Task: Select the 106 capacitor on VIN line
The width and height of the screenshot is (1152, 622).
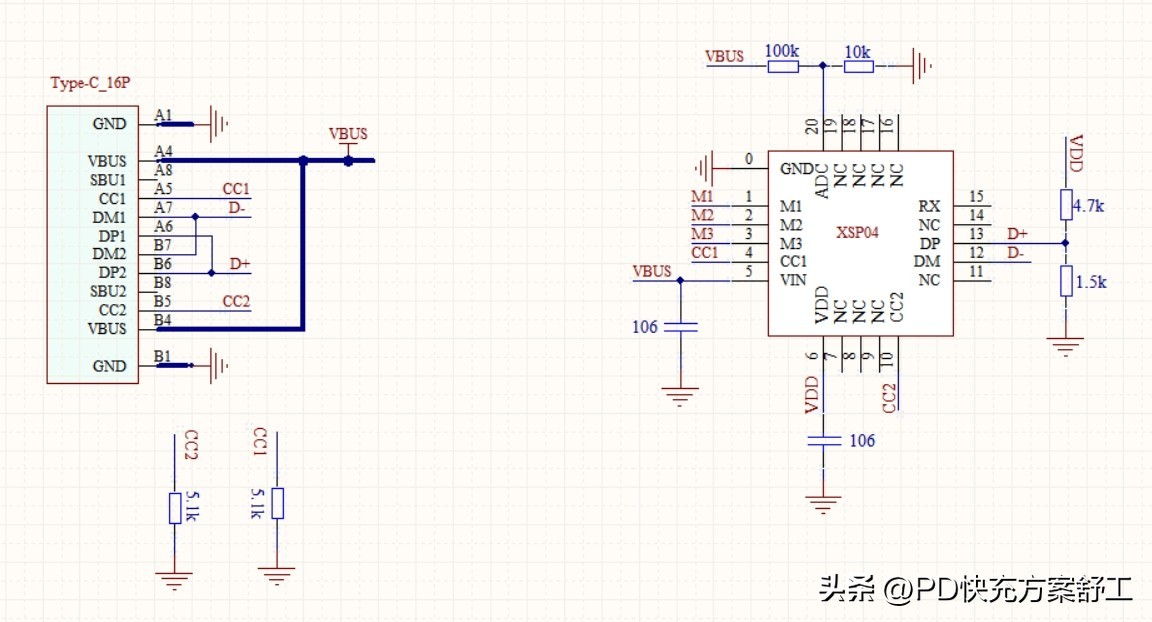Action: click(680, 327)
